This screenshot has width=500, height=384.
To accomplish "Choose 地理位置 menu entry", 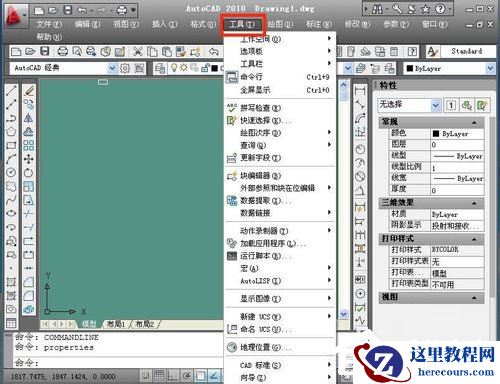I will click(280, 347).
